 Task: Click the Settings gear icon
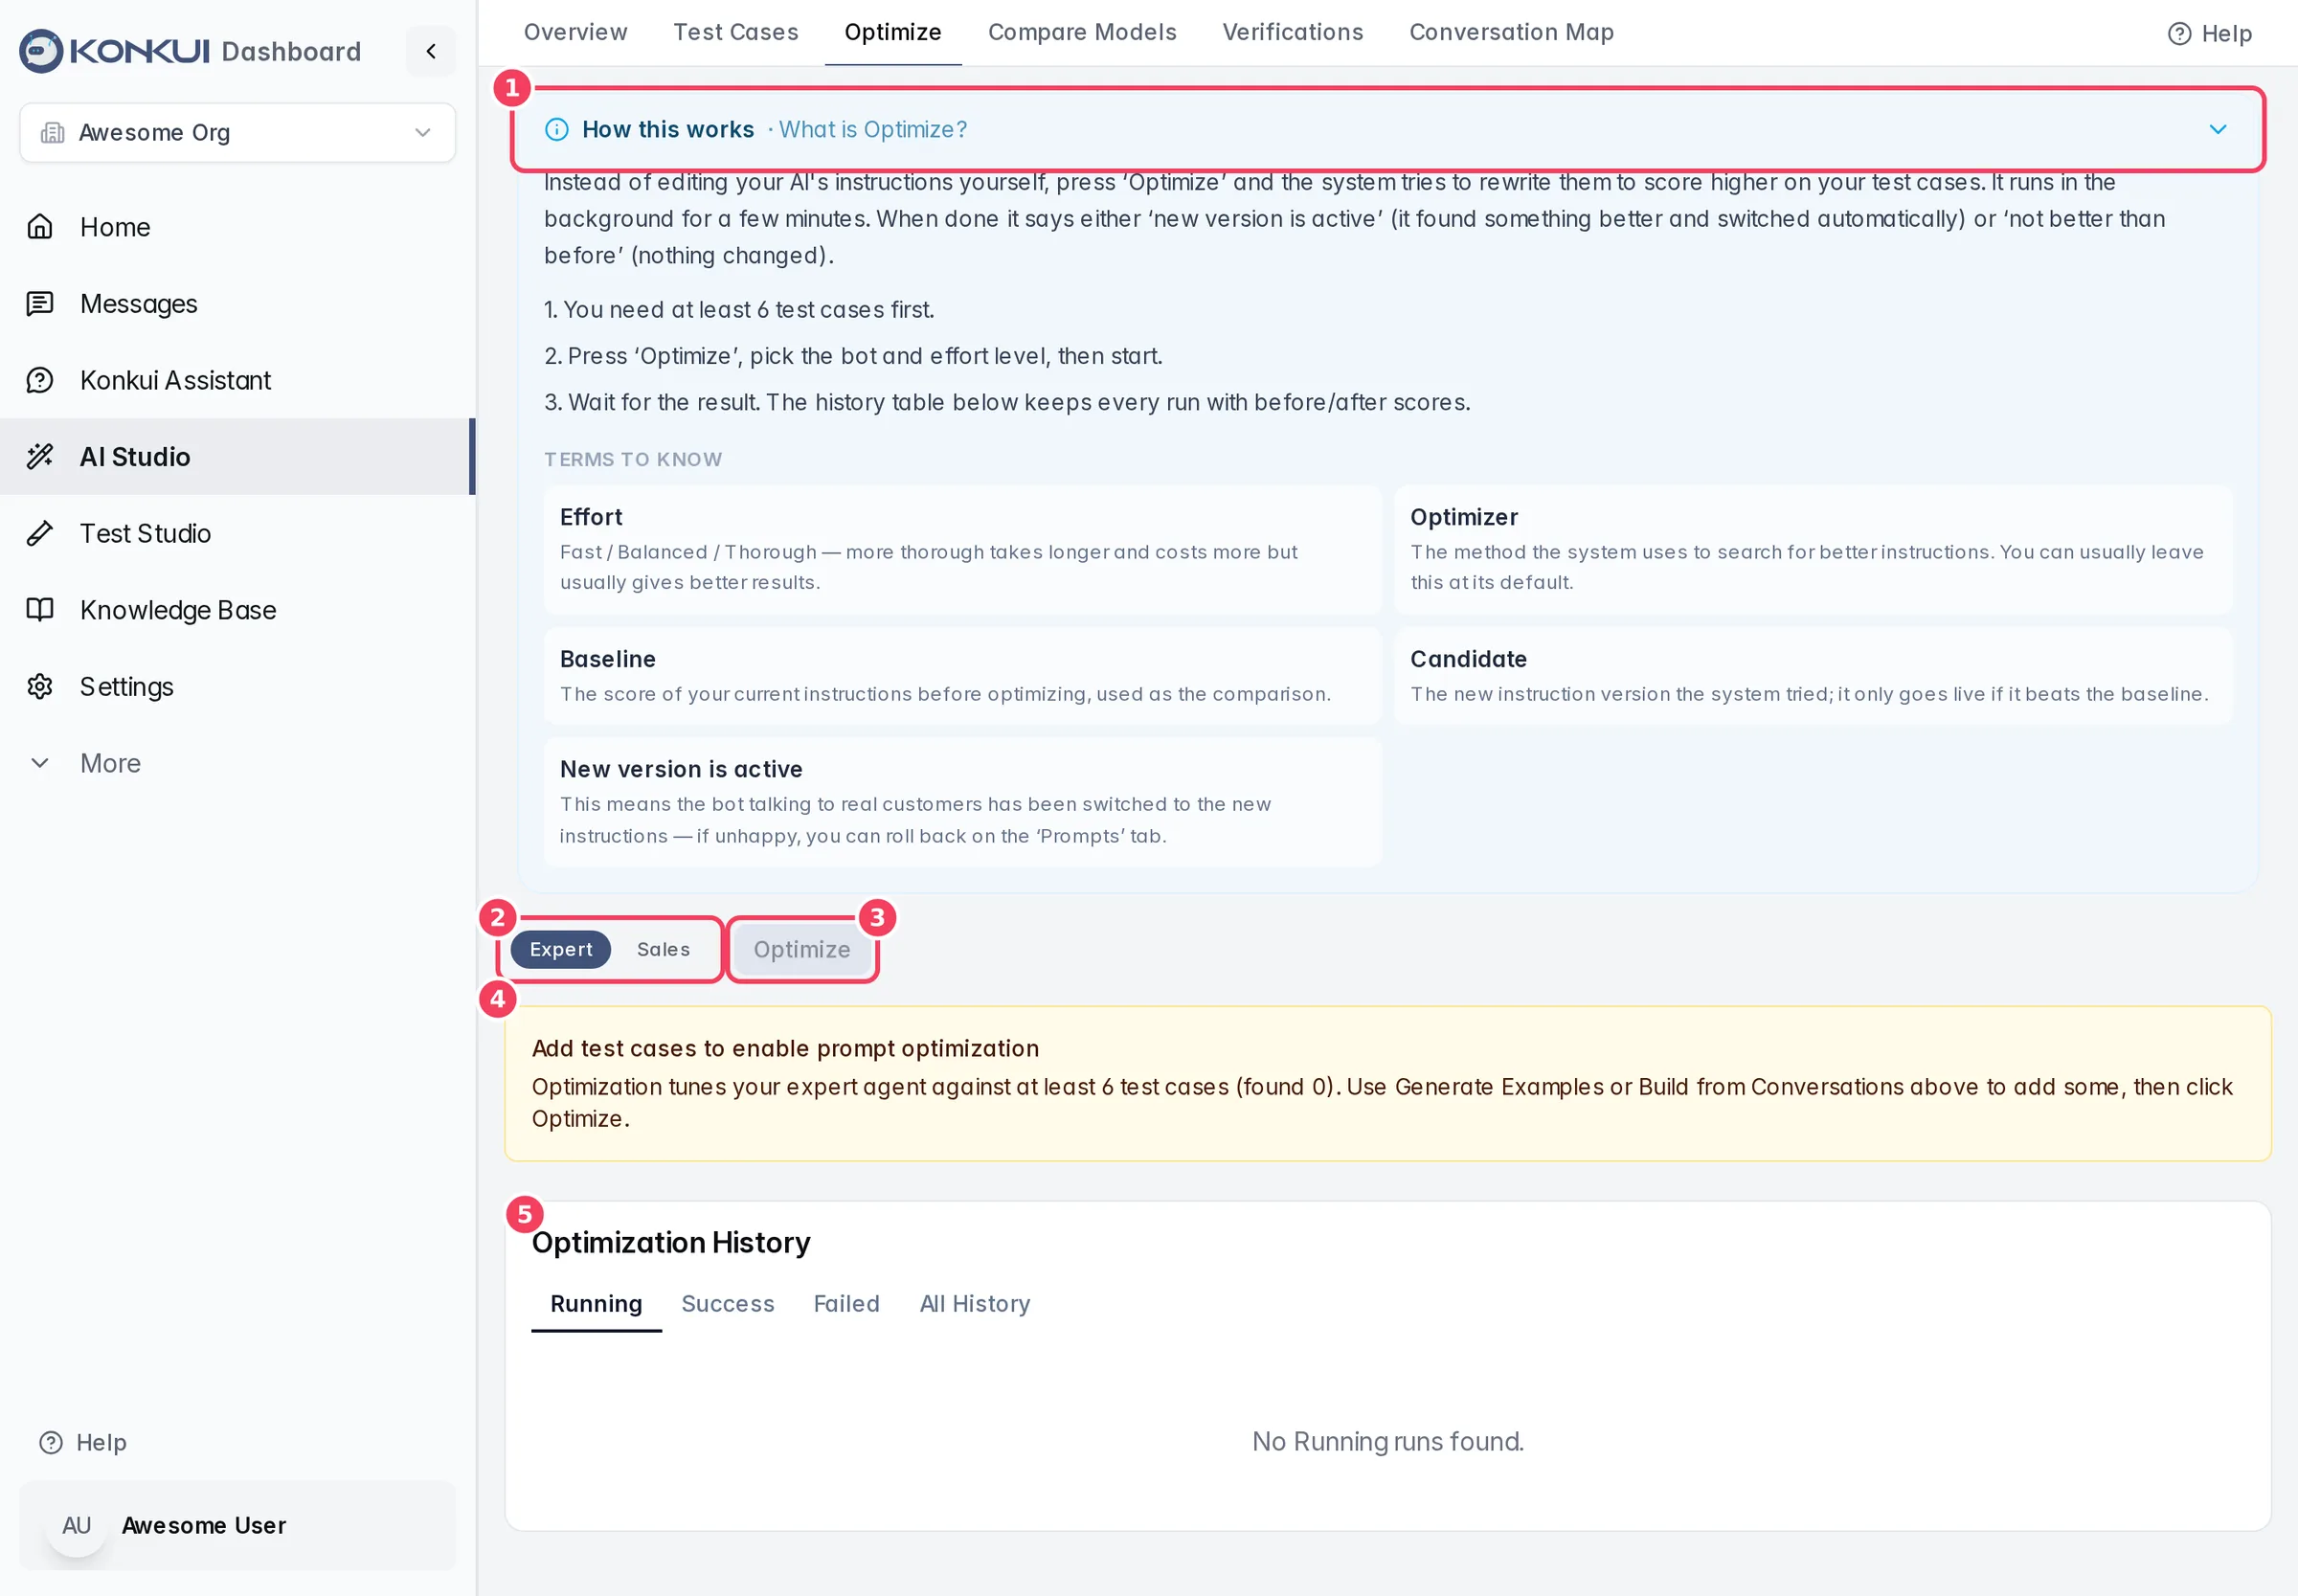pyautogui.click(x=40, y=686)
